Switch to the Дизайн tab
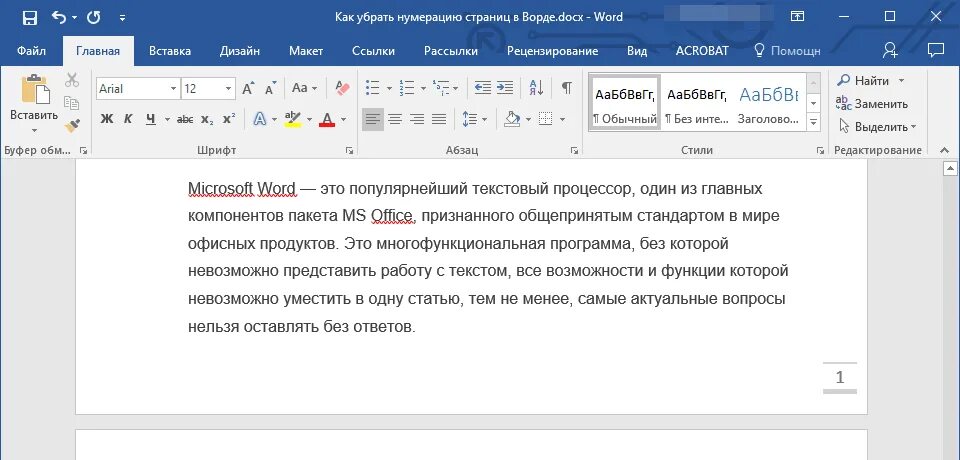 (x=239, y=51)
